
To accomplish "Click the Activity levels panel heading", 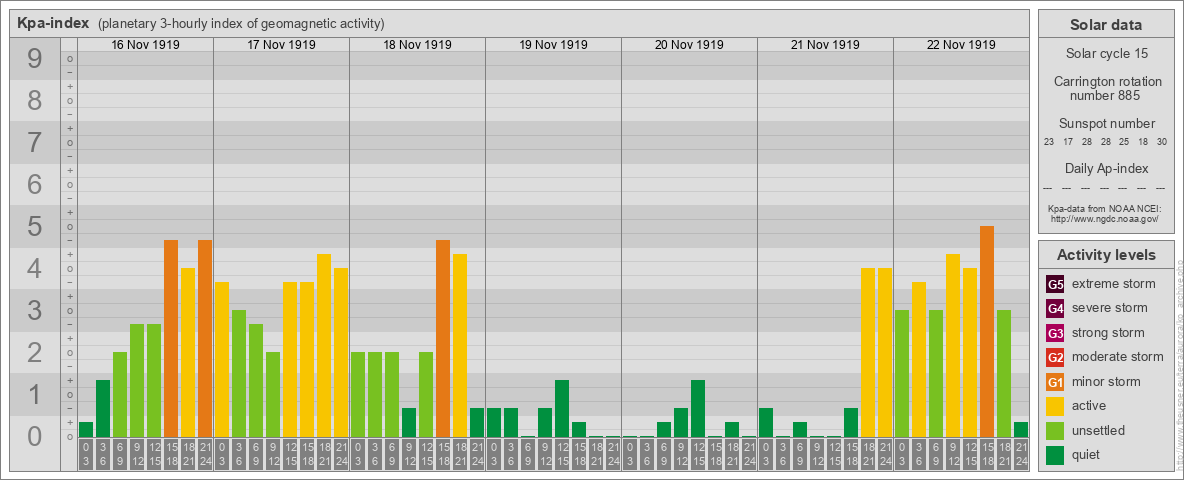I will pyautogui.click(x=1105, y=255).
